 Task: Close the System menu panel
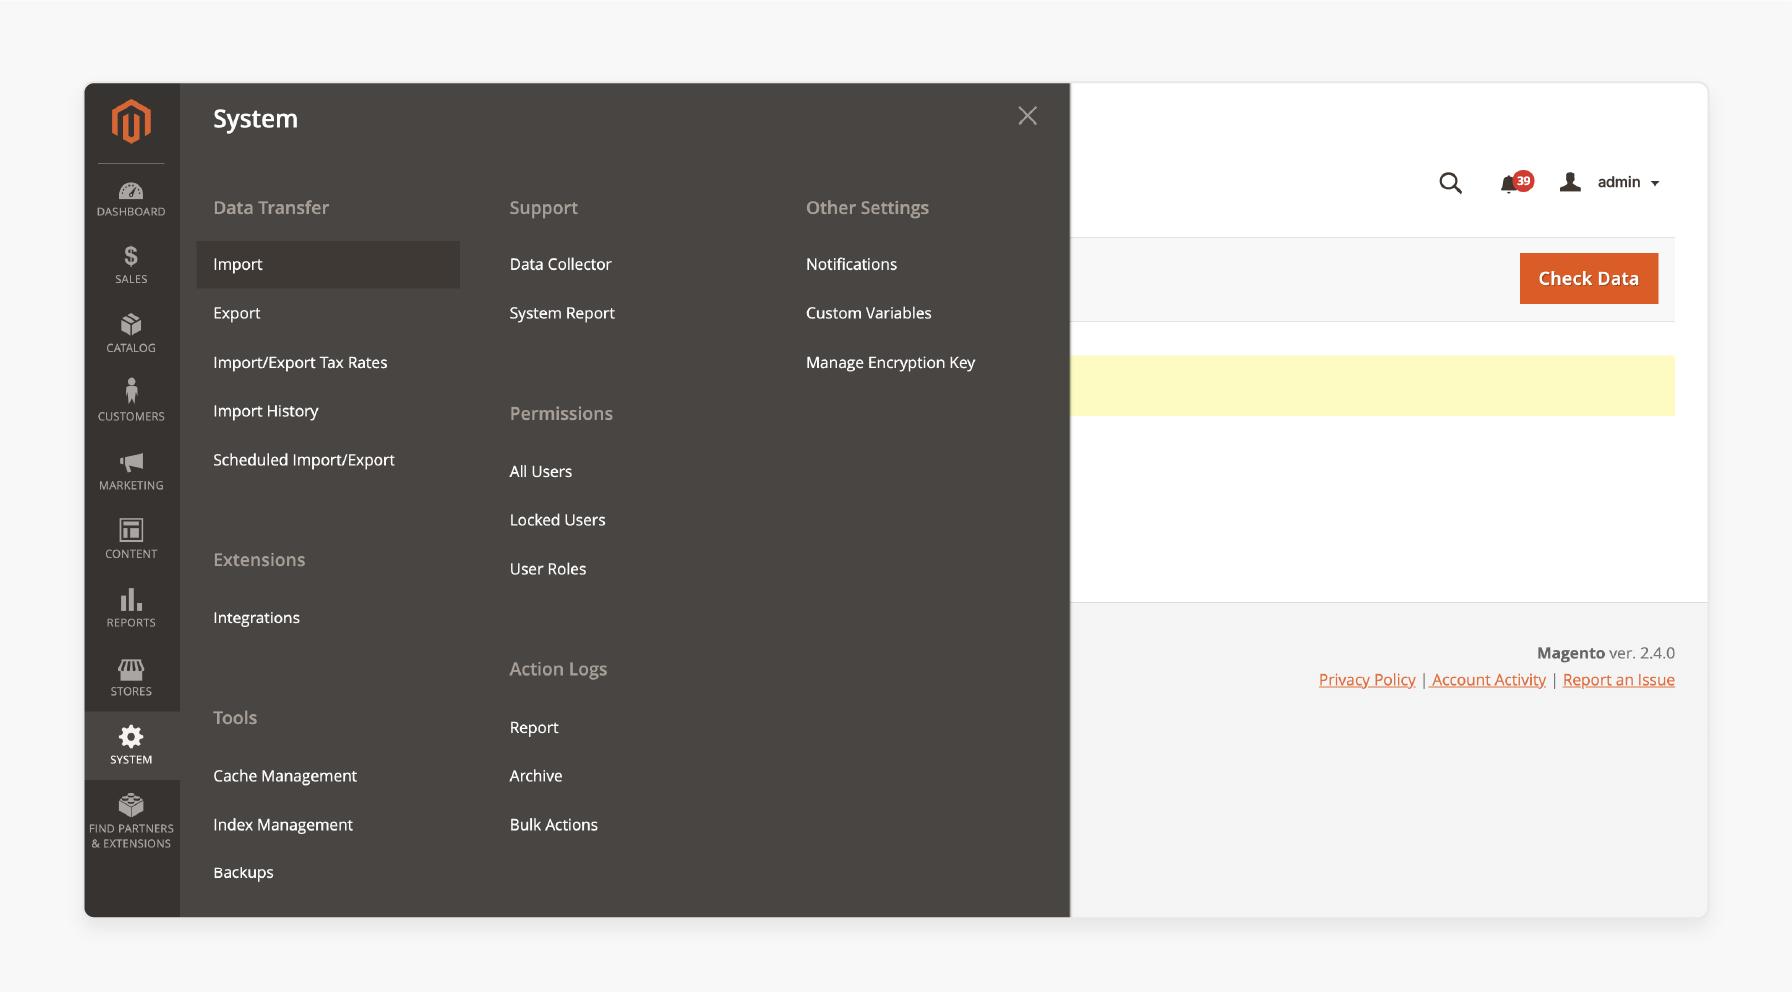[x=1027, y=116]
